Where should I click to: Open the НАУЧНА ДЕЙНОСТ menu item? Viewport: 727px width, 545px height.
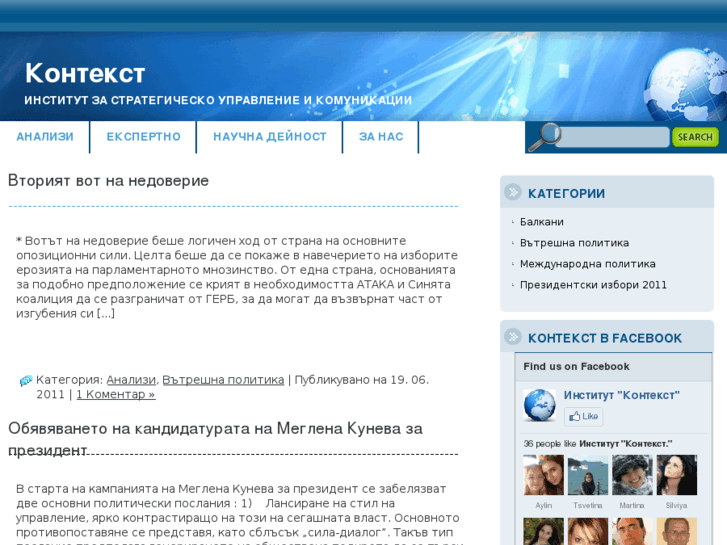pyautogui.click(x=270, y=137)
